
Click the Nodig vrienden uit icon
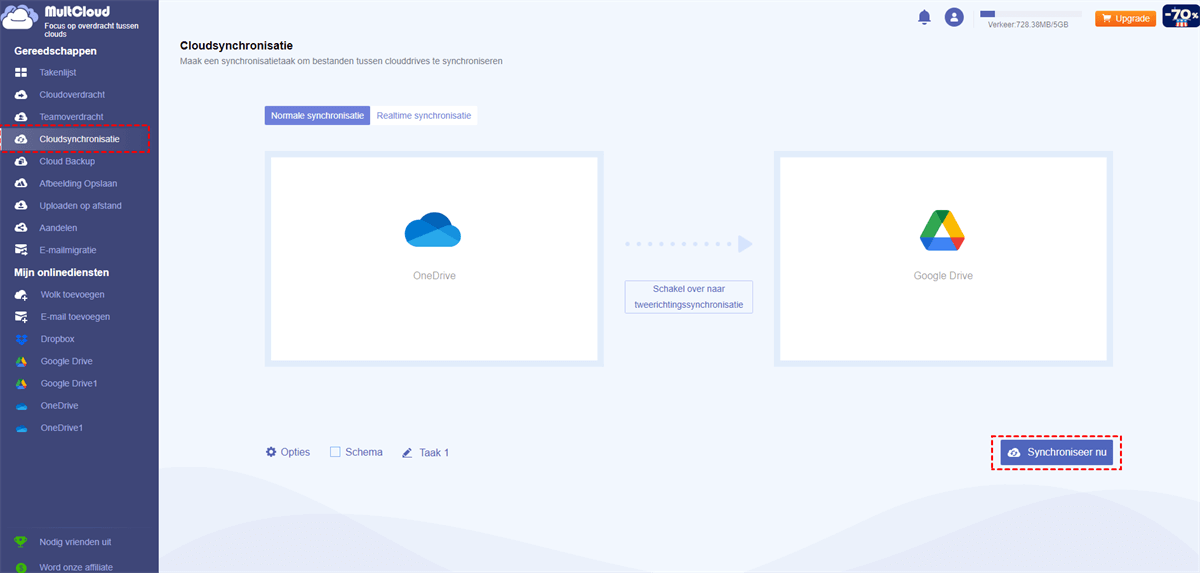pyautogui.click(x=21, y=542)
